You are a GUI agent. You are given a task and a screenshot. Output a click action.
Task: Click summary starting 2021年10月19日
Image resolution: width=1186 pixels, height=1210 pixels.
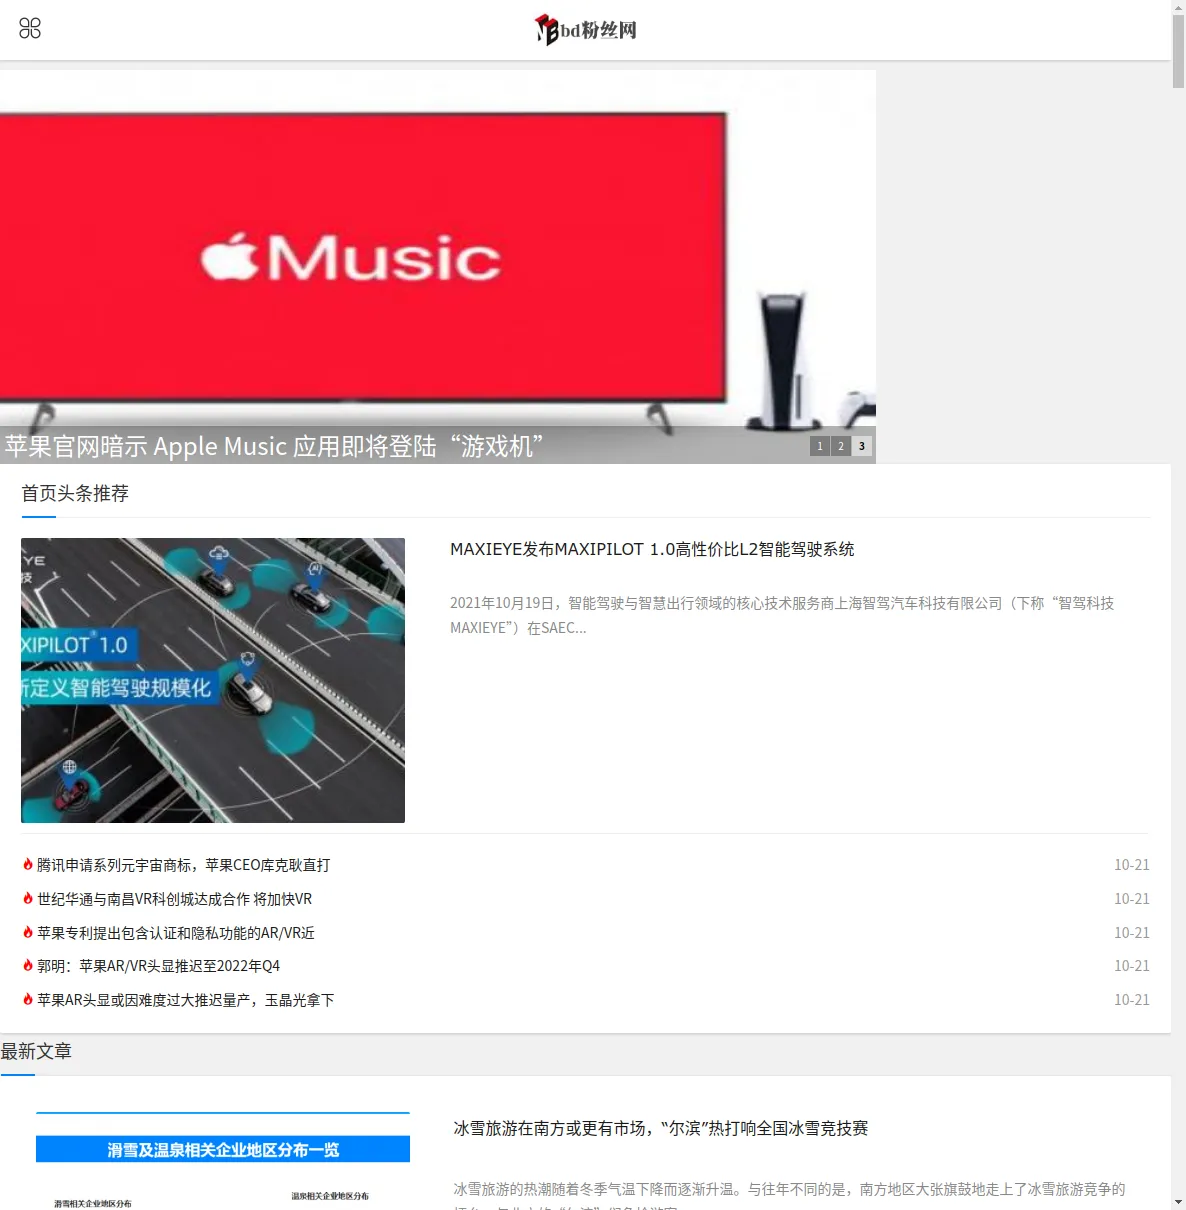click(x=782, y=615)
